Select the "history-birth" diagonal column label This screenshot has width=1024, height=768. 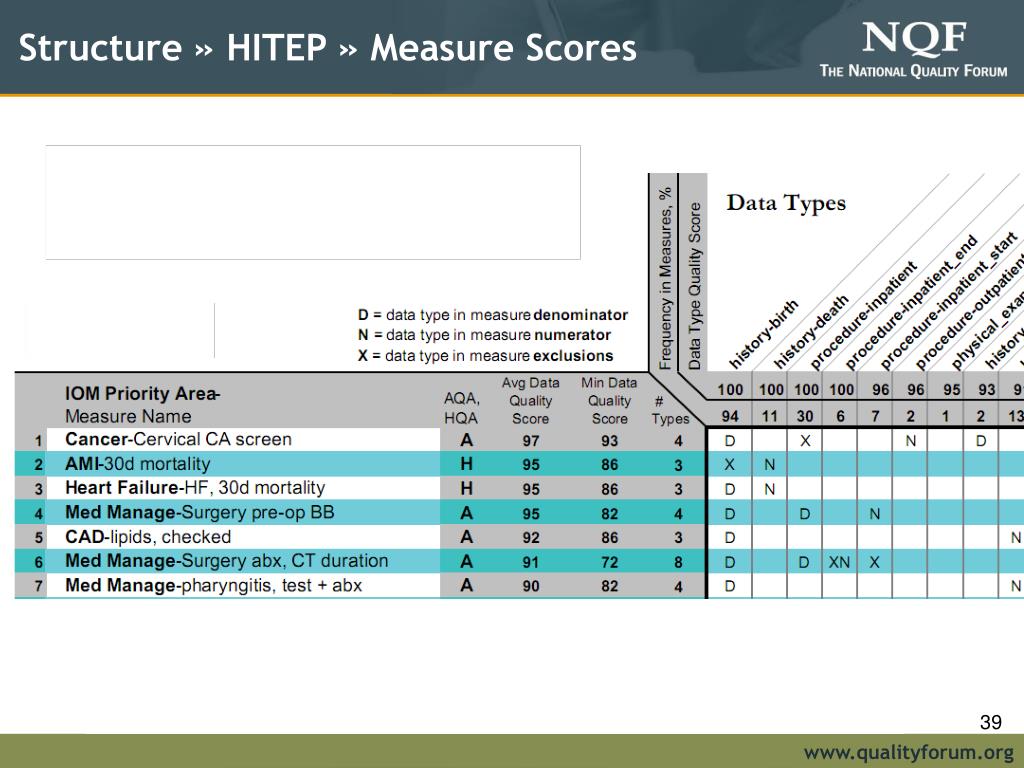click(763, 334)
